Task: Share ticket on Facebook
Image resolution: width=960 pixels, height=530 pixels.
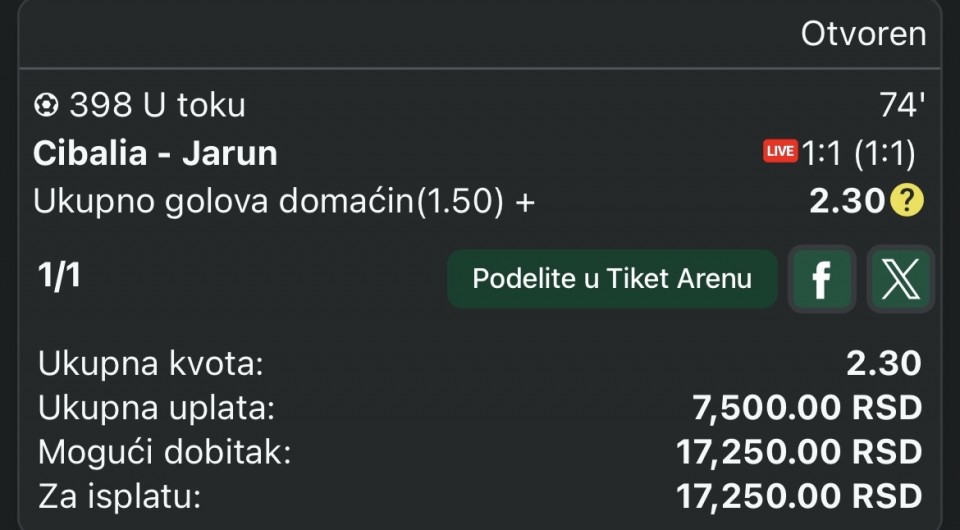Action: click(821, 279)
